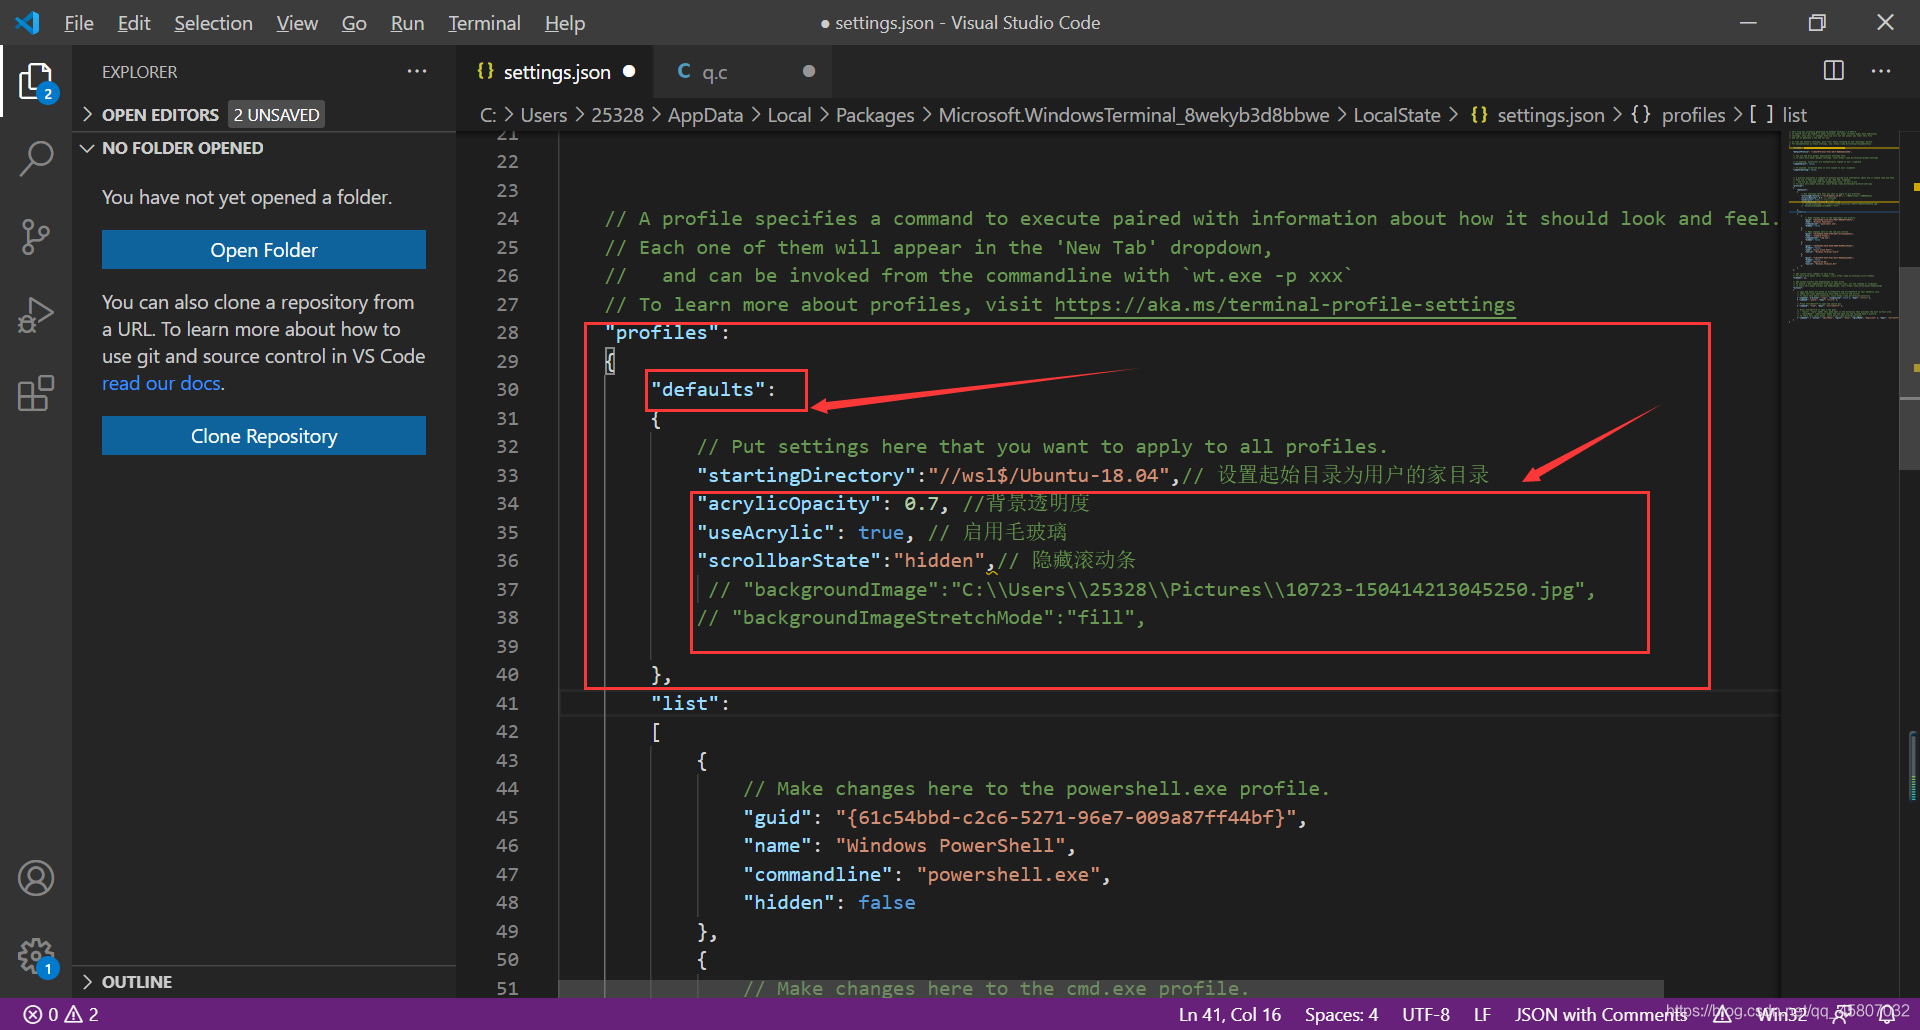
Task: Open the Run and Debug view
Action: tap(36, 315)
